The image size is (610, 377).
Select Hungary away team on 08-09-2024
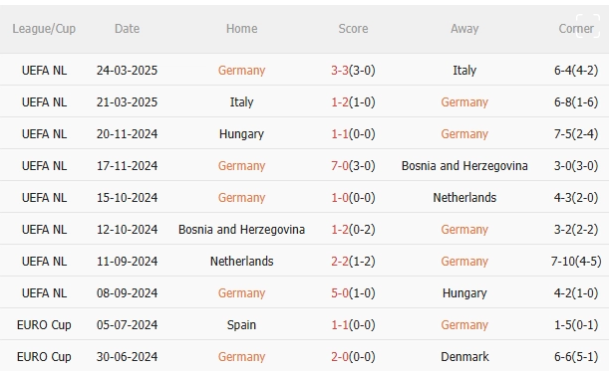tap(465, 293)
